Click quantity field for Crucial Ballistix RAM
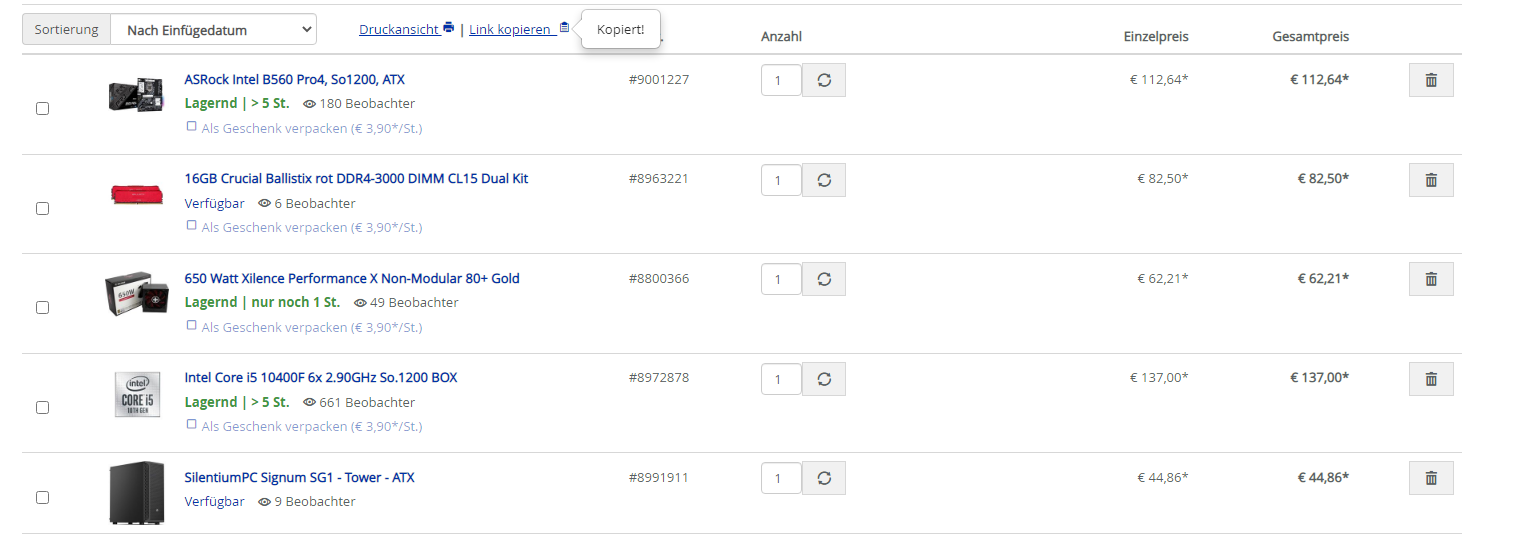 pyautogui.click(x=781, y=180)
